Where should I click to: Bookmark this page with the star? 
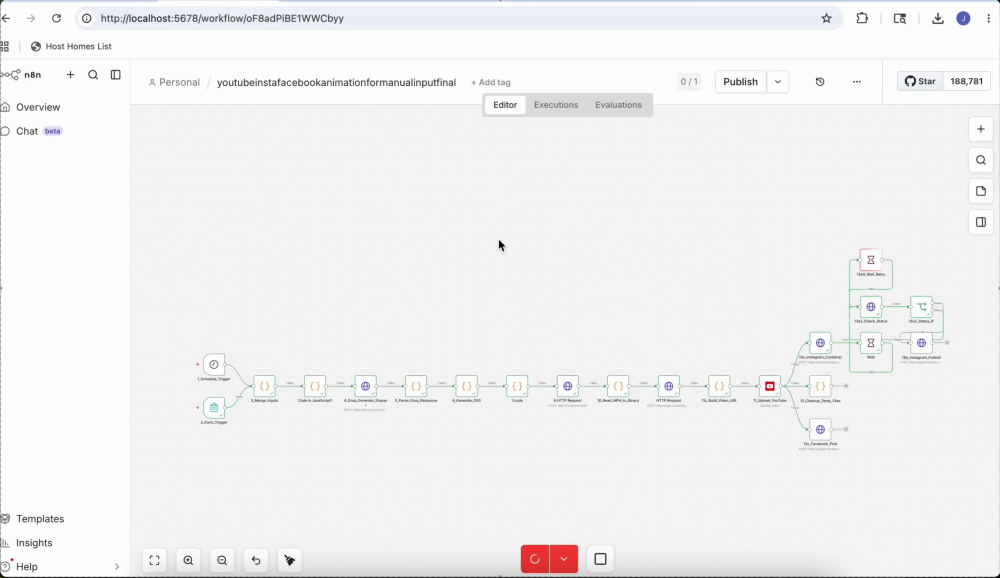pos(827,19)
